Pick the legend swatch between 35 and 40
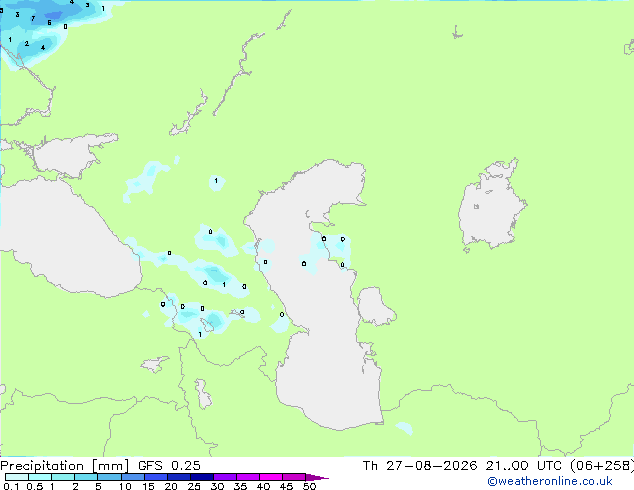The image size is (634, 490). [248, 477]
